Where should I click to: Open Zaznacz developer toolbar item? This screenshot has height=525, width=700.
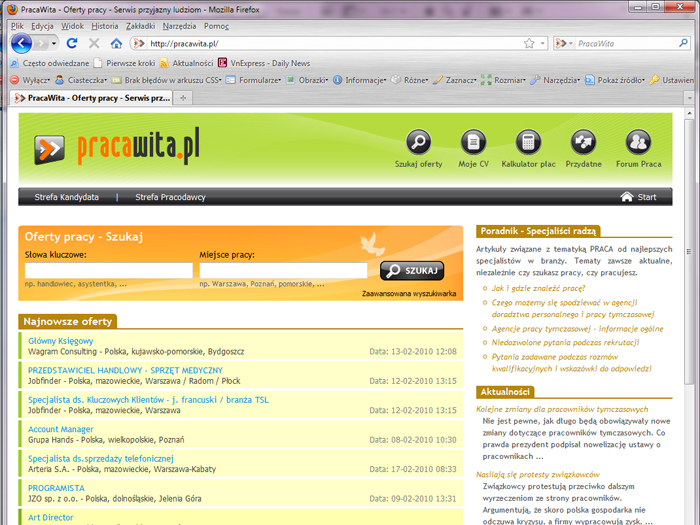pyautogui.click(x=455, y=80)
